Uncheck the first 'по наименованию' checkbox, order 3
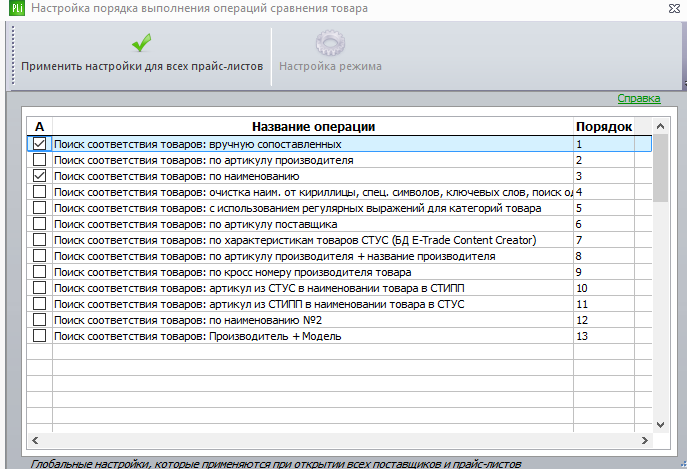This screenshot has height=469, width=687. (39, 175)
